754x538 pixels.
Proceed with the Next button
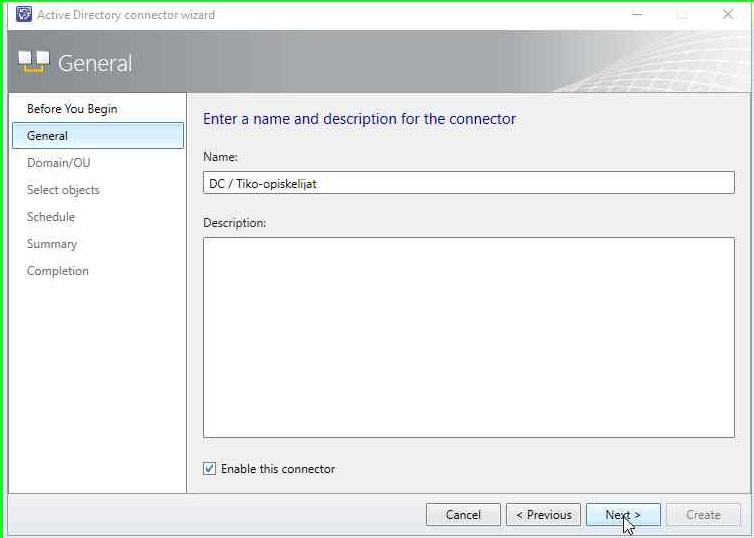click(x=623, y=514)
